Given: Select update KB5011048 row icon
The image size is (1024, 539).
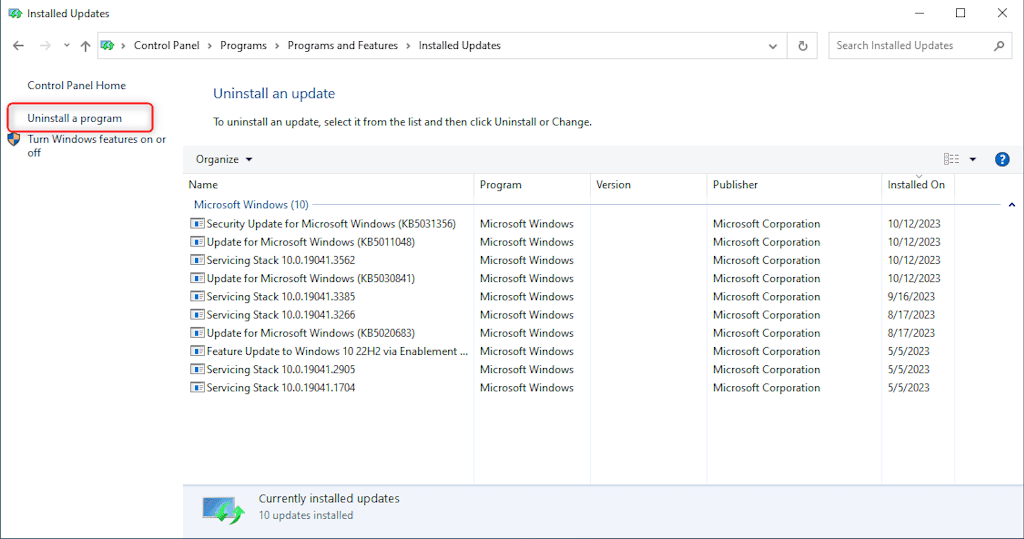Looking at the screenshot, I should click(x=197, y=242).
